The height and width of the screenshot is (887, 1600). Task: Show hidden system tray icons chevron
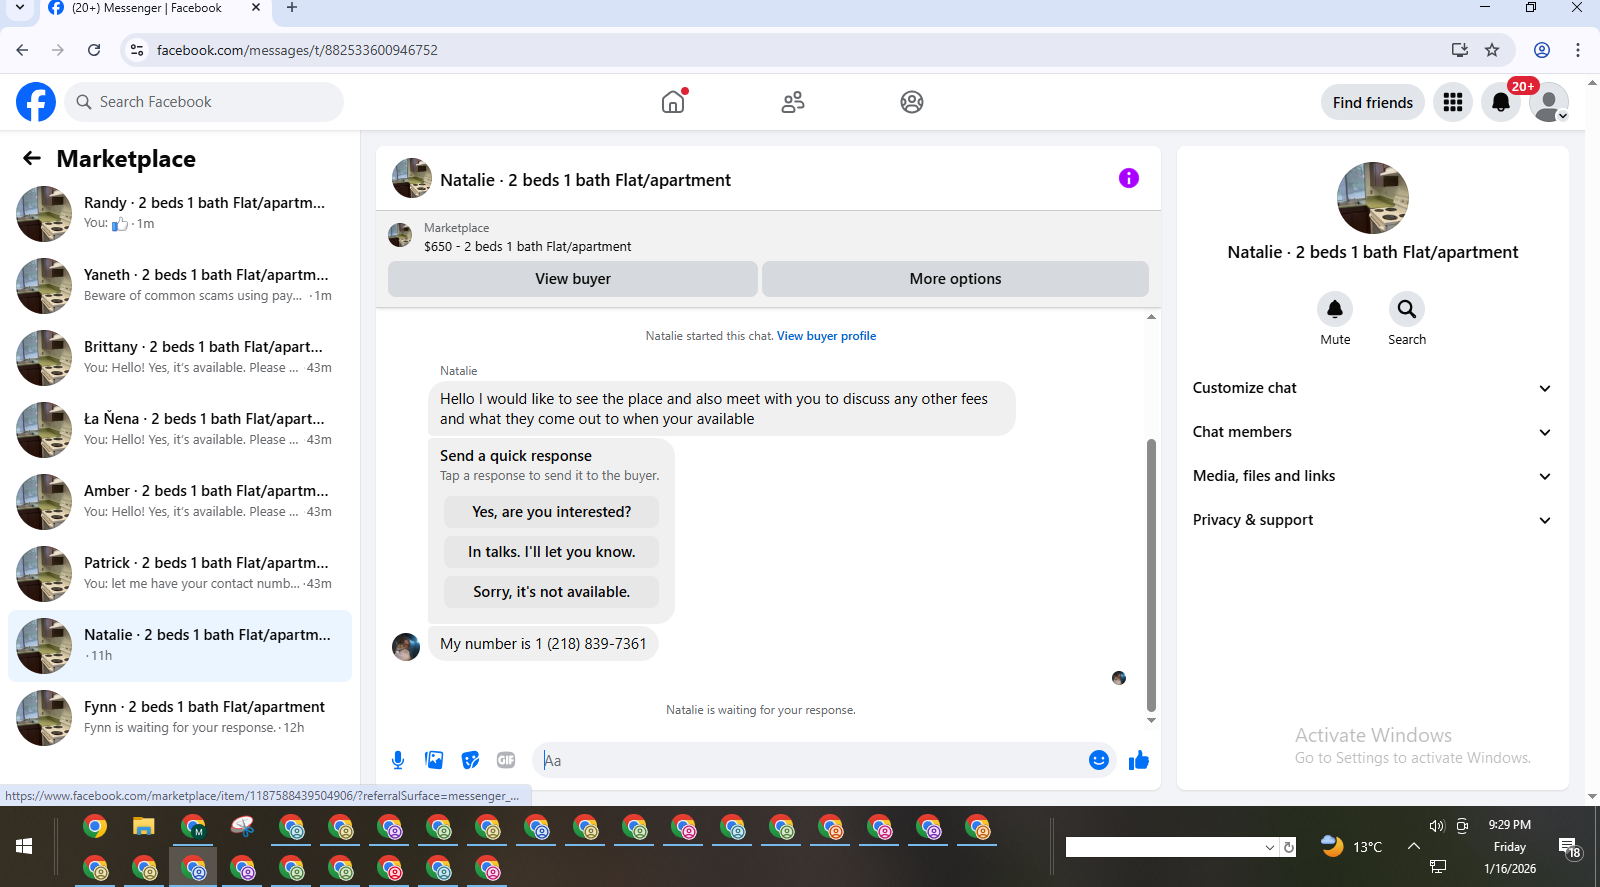click(x=1413, y=846)
